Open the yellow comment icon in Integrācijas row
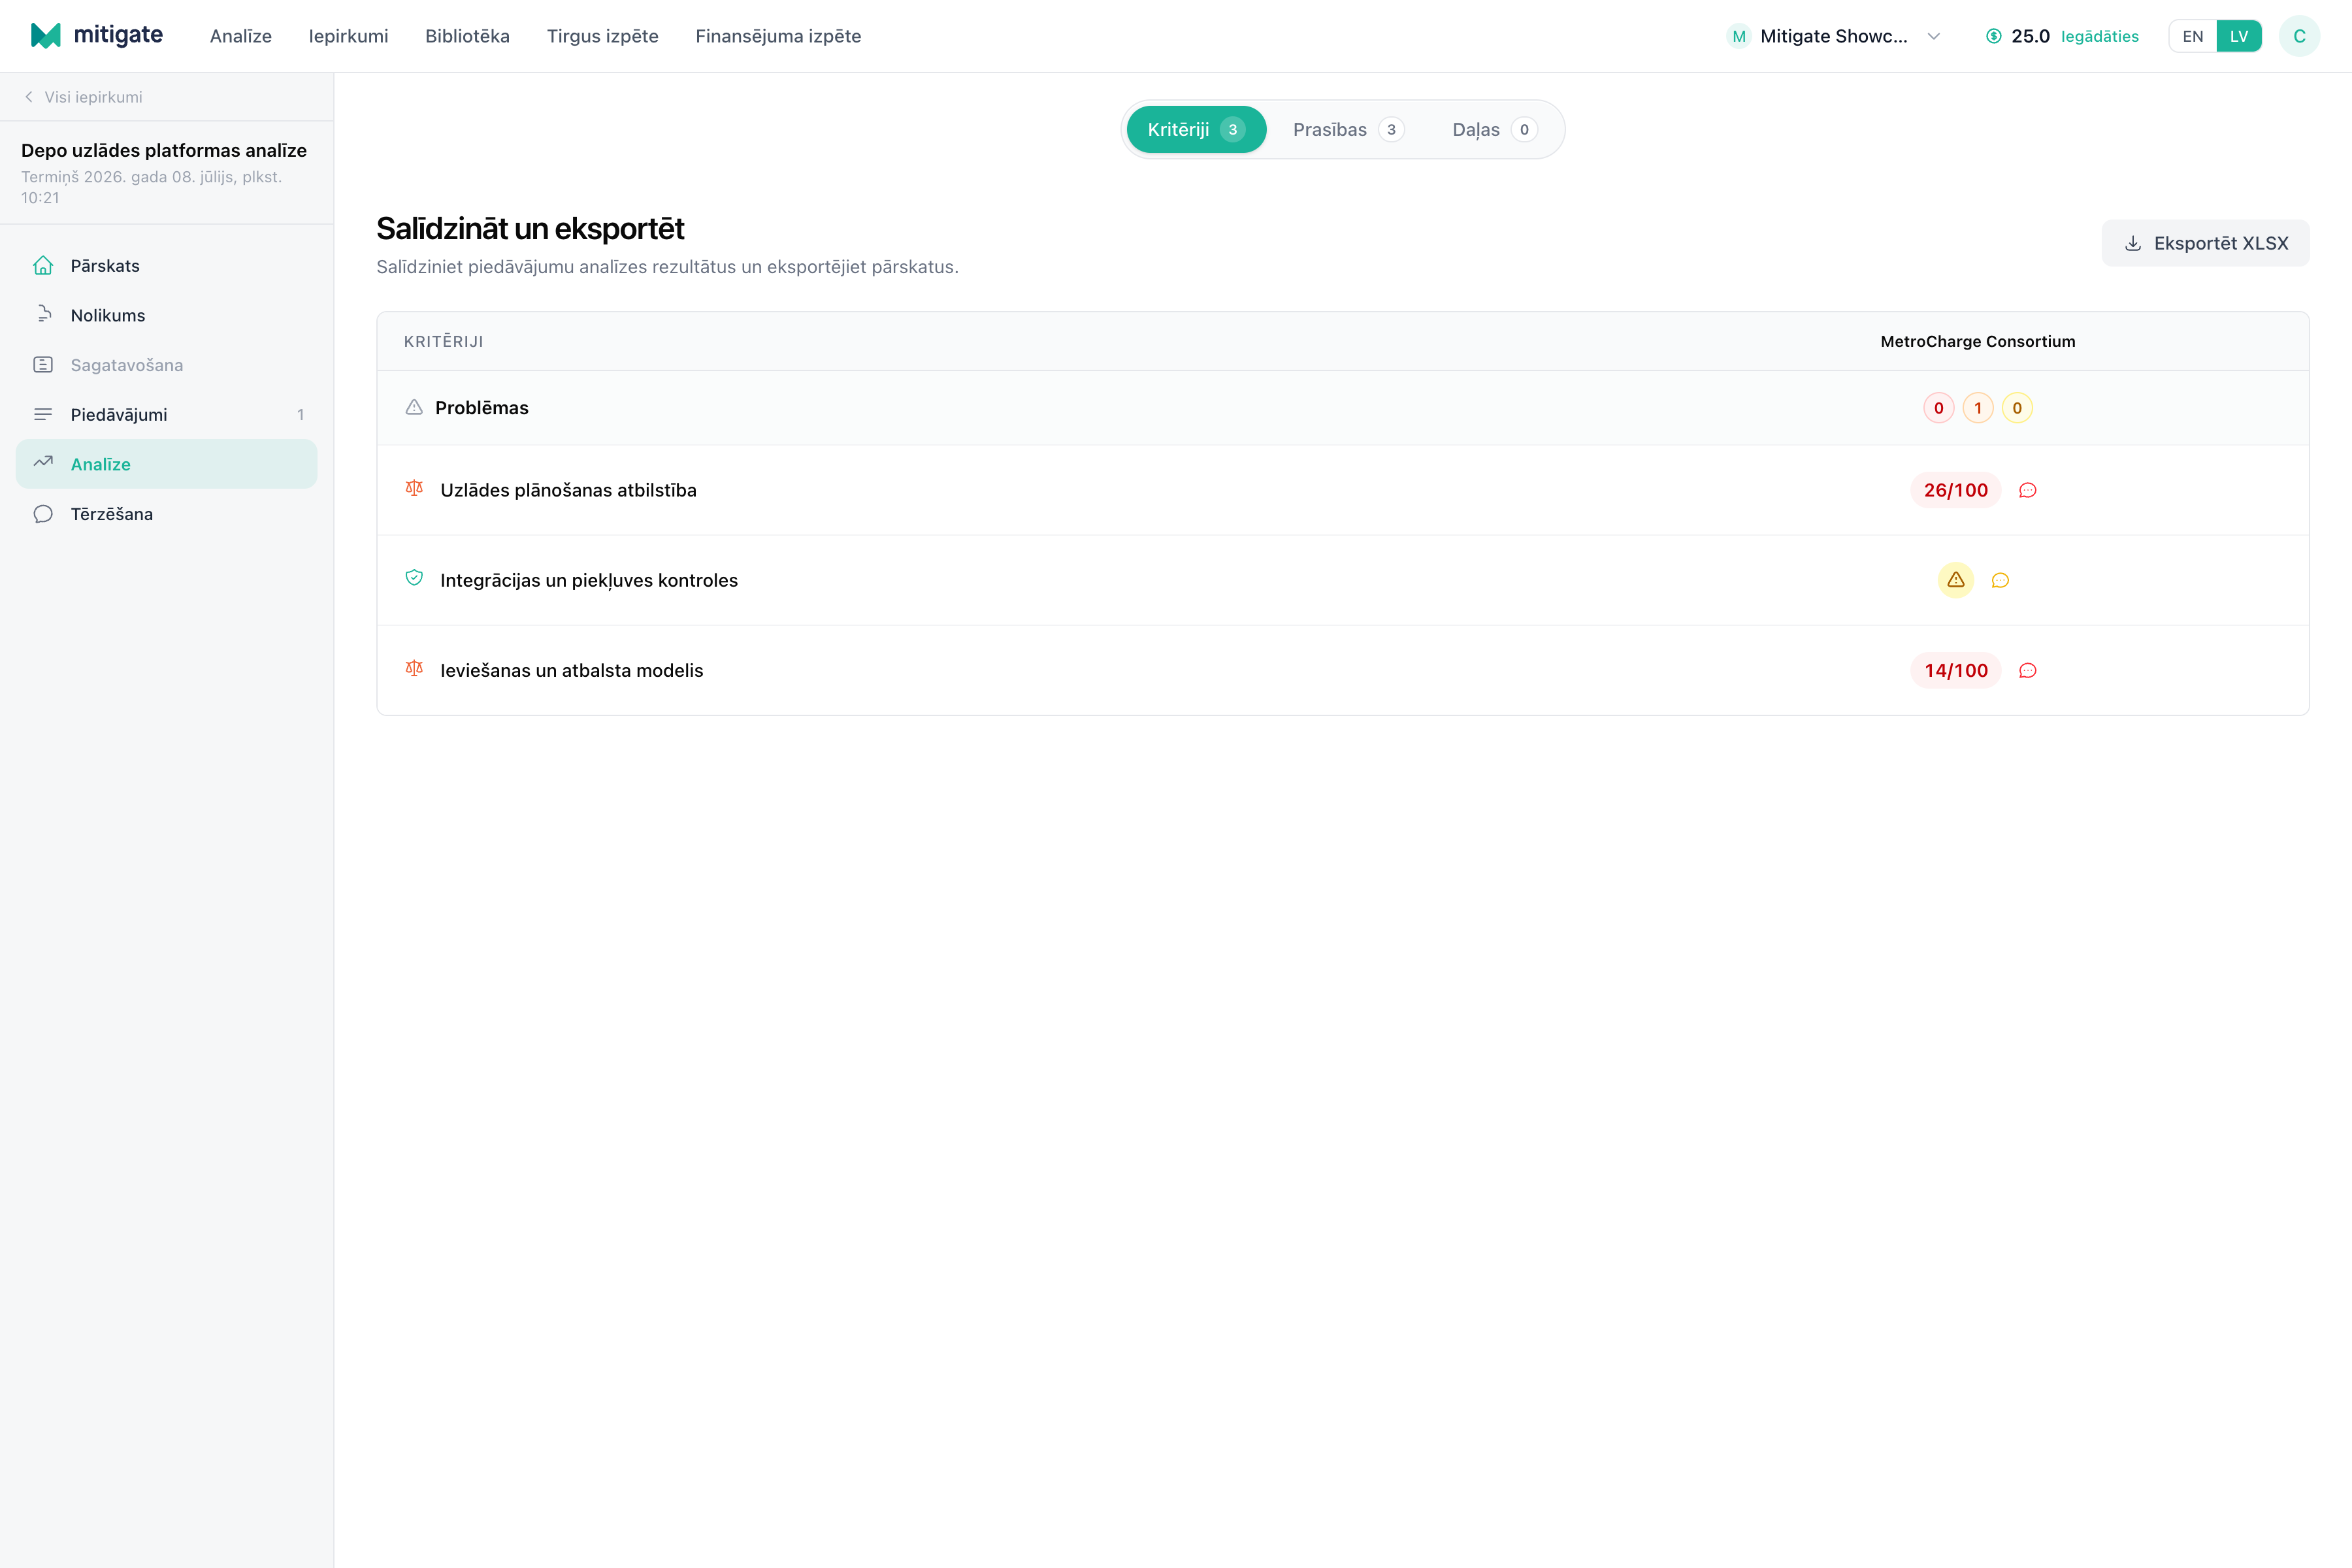This screenshot has height=1568, width=2352. click(2000, 580)
